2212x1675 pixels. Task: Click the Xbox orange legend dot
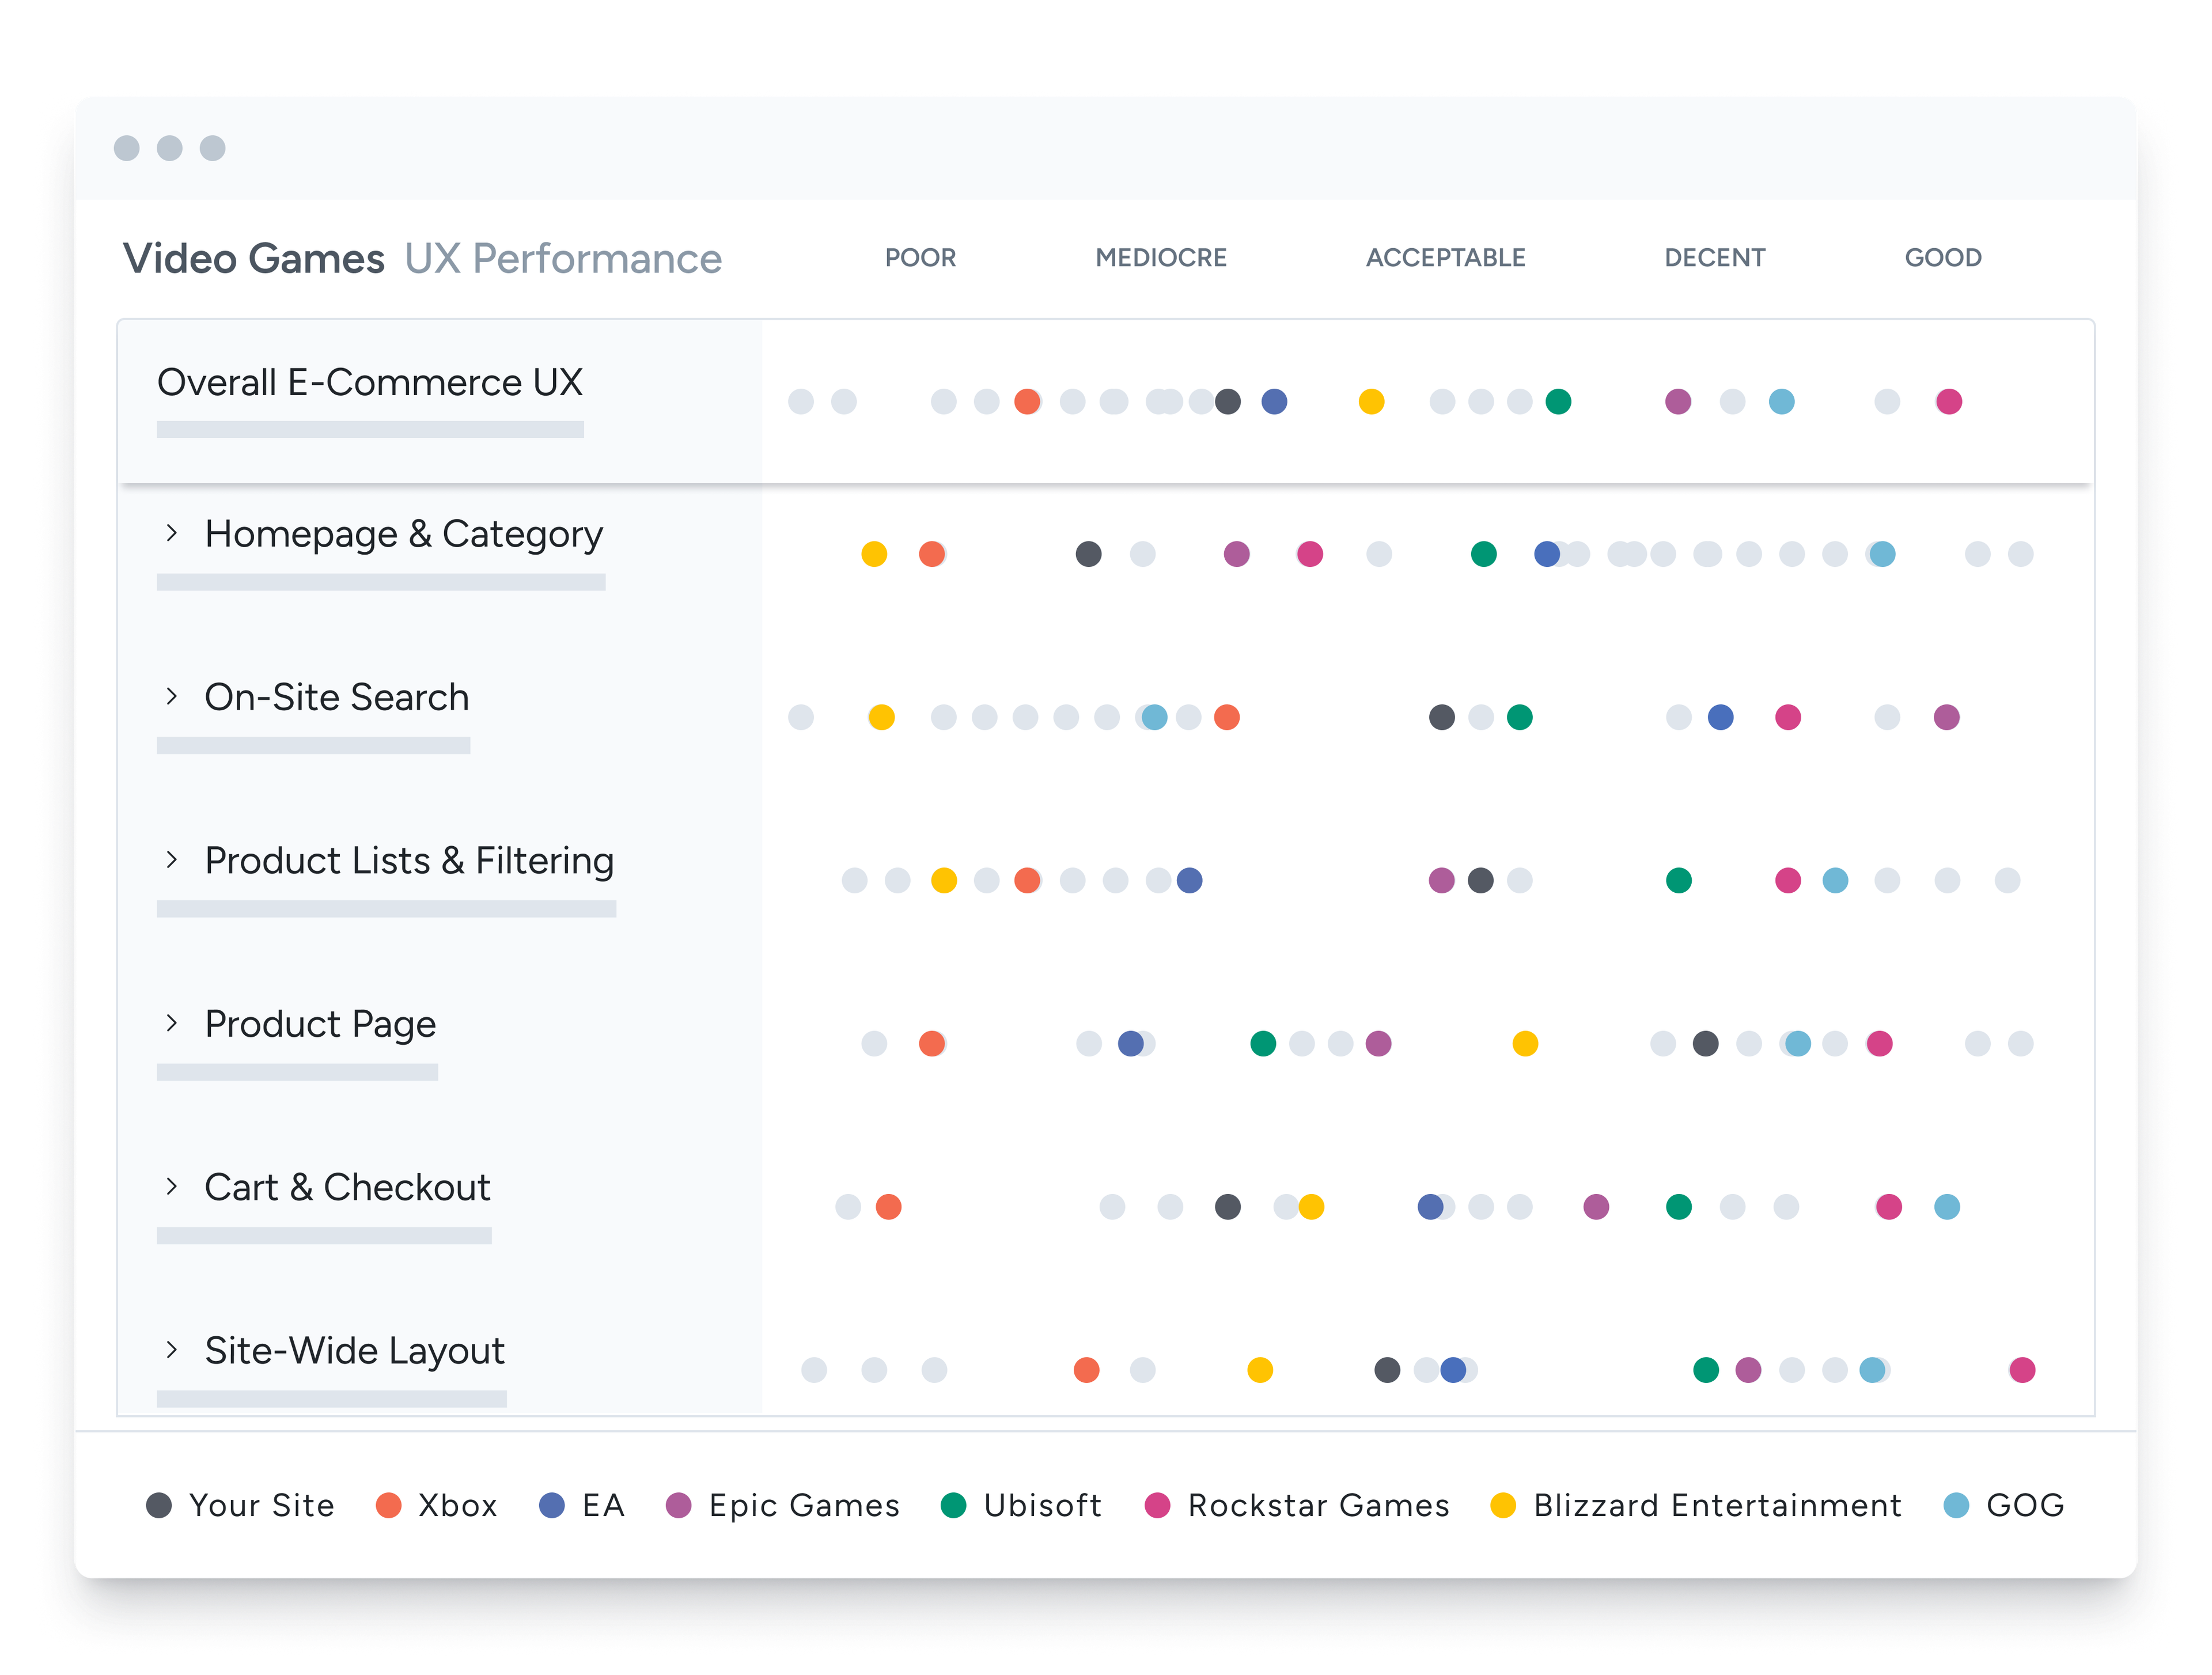coord(389,1505)
